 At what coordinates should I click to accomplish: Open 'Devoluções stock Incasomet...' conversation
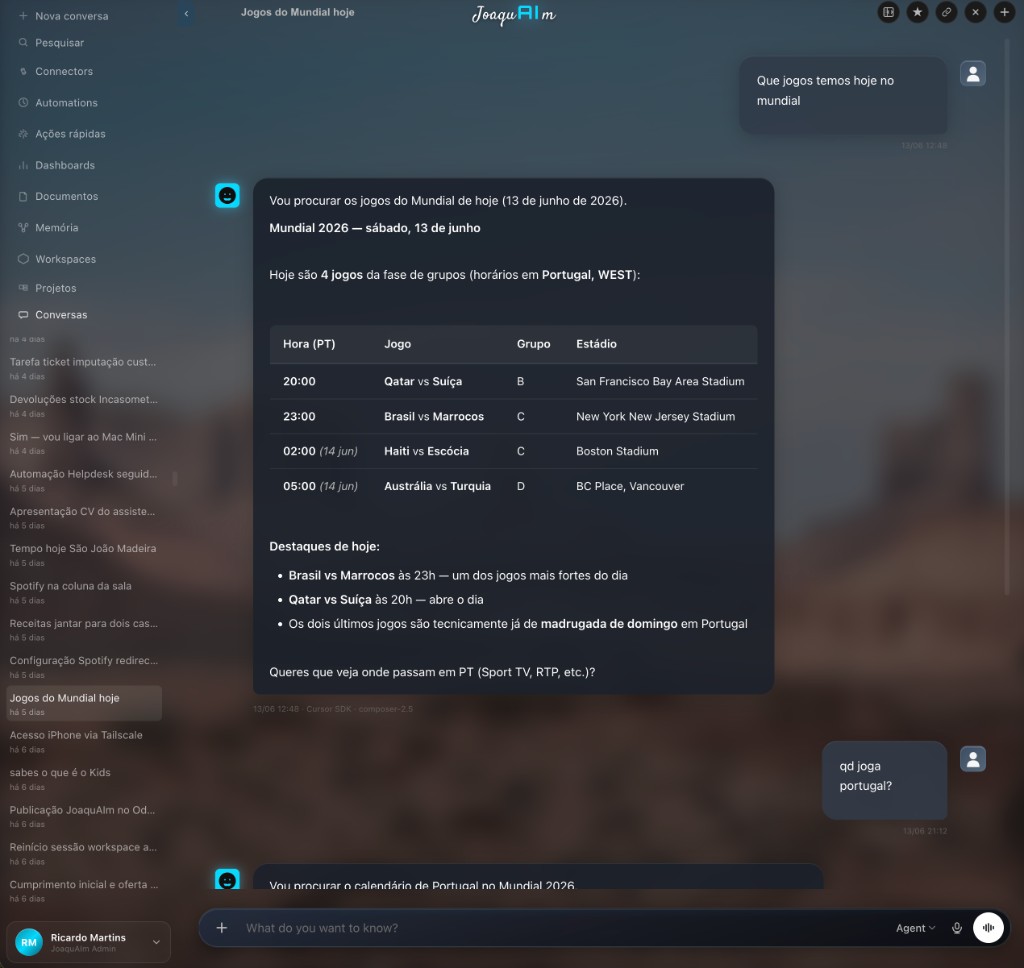(84, 405)
